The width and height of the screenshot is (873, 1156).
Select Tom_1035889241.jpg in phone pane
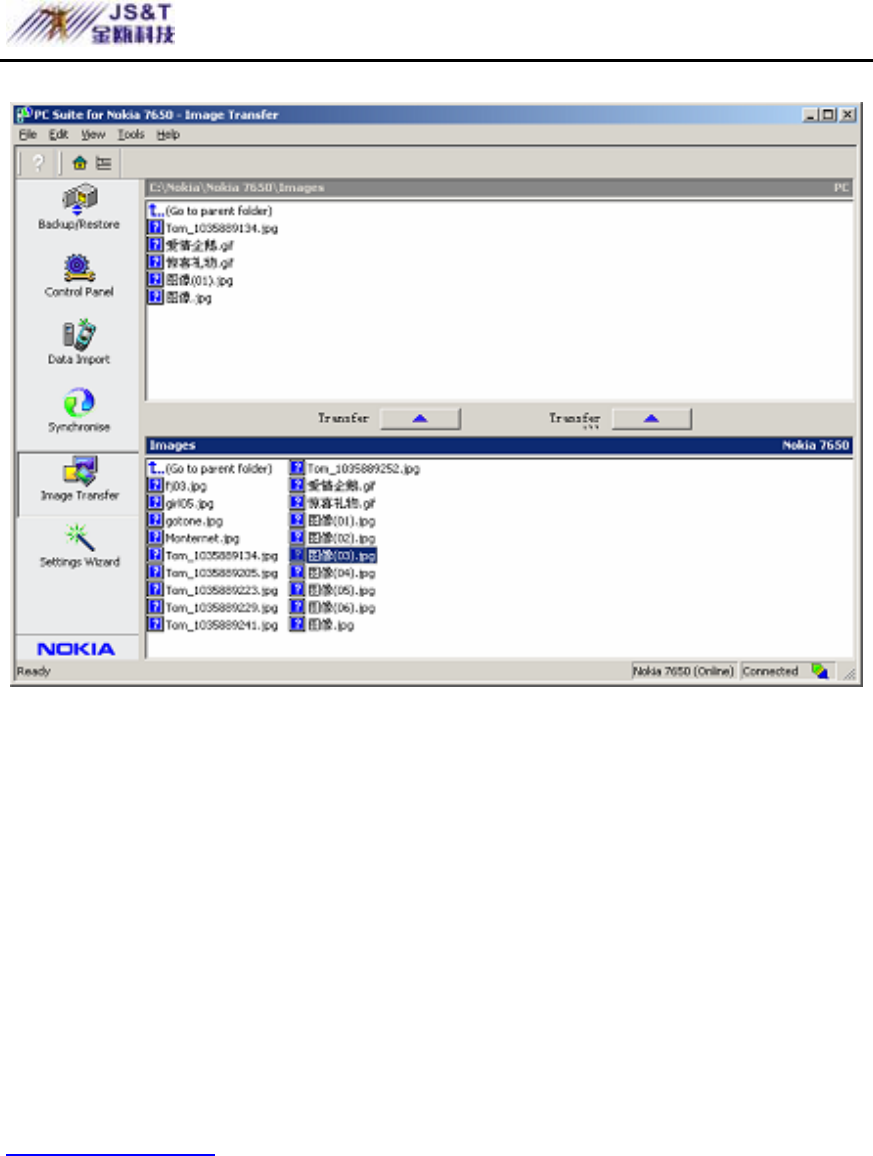tap(213, 625)
